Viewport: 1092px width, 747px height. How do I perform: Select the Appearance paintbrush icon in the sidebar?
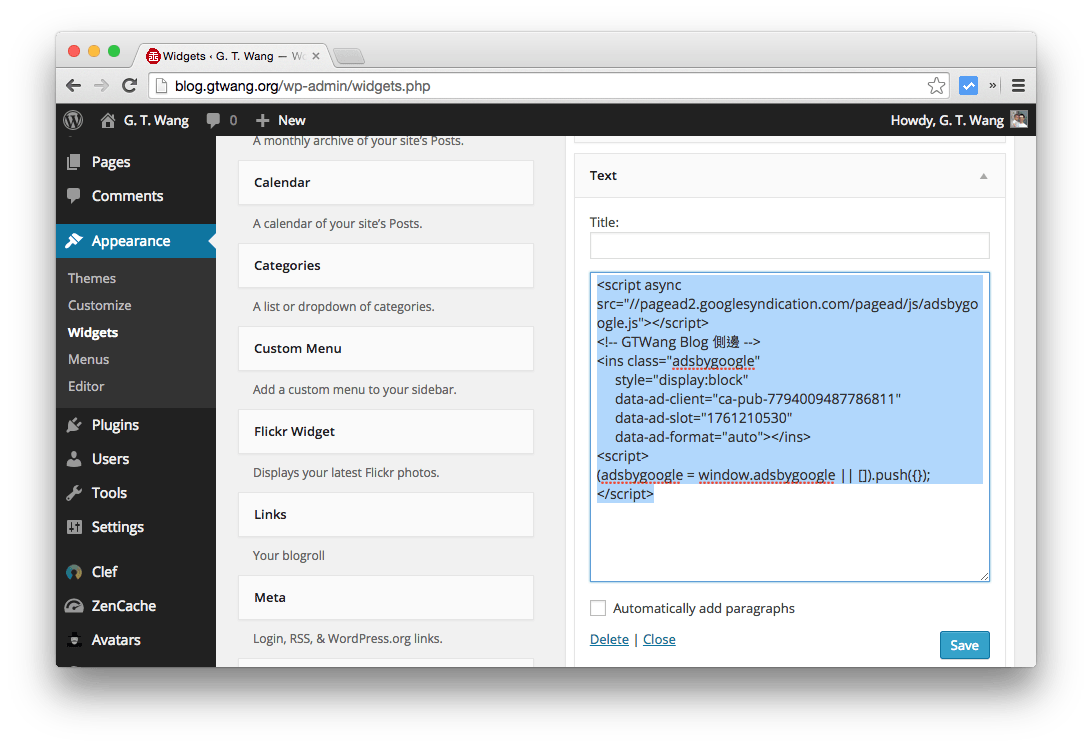(75, 240)
